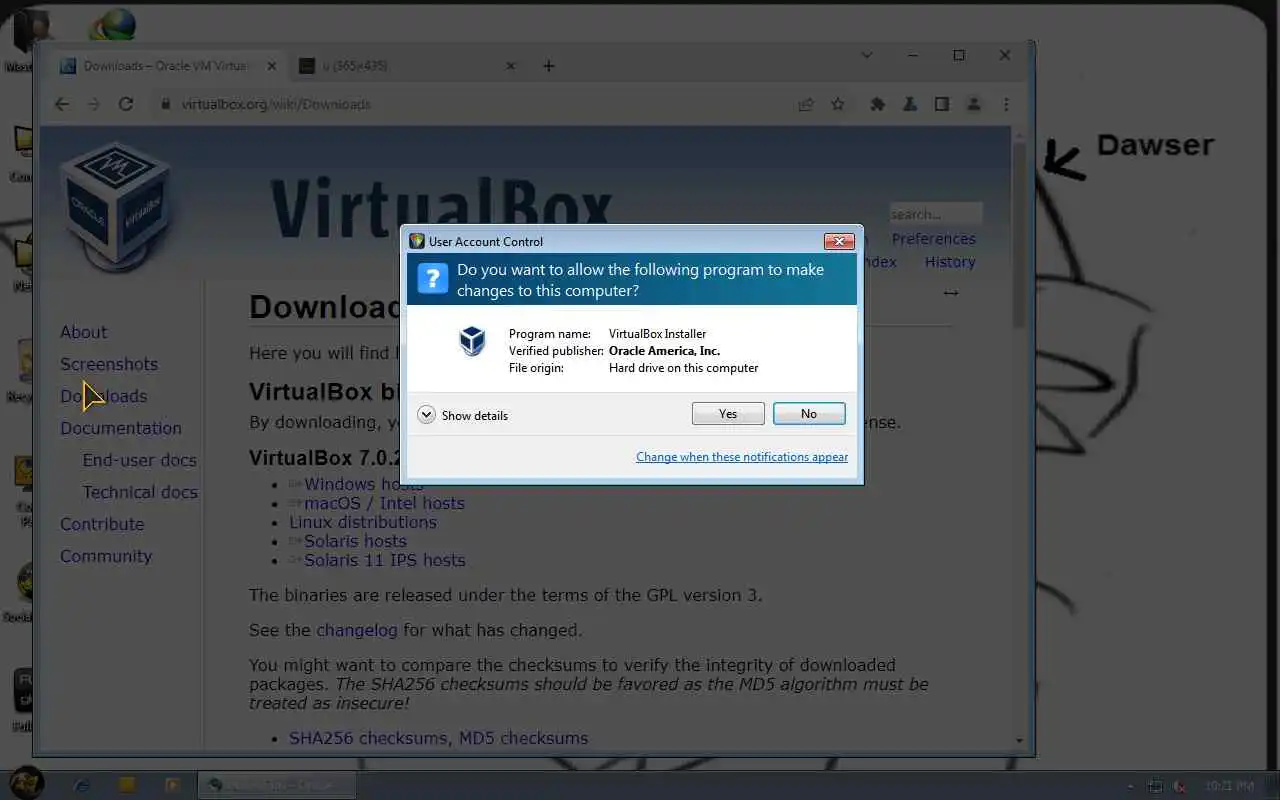Bookmark this page with the star icon
Image resolution: width=1280 pixels, height=800 pixels.
838,104
